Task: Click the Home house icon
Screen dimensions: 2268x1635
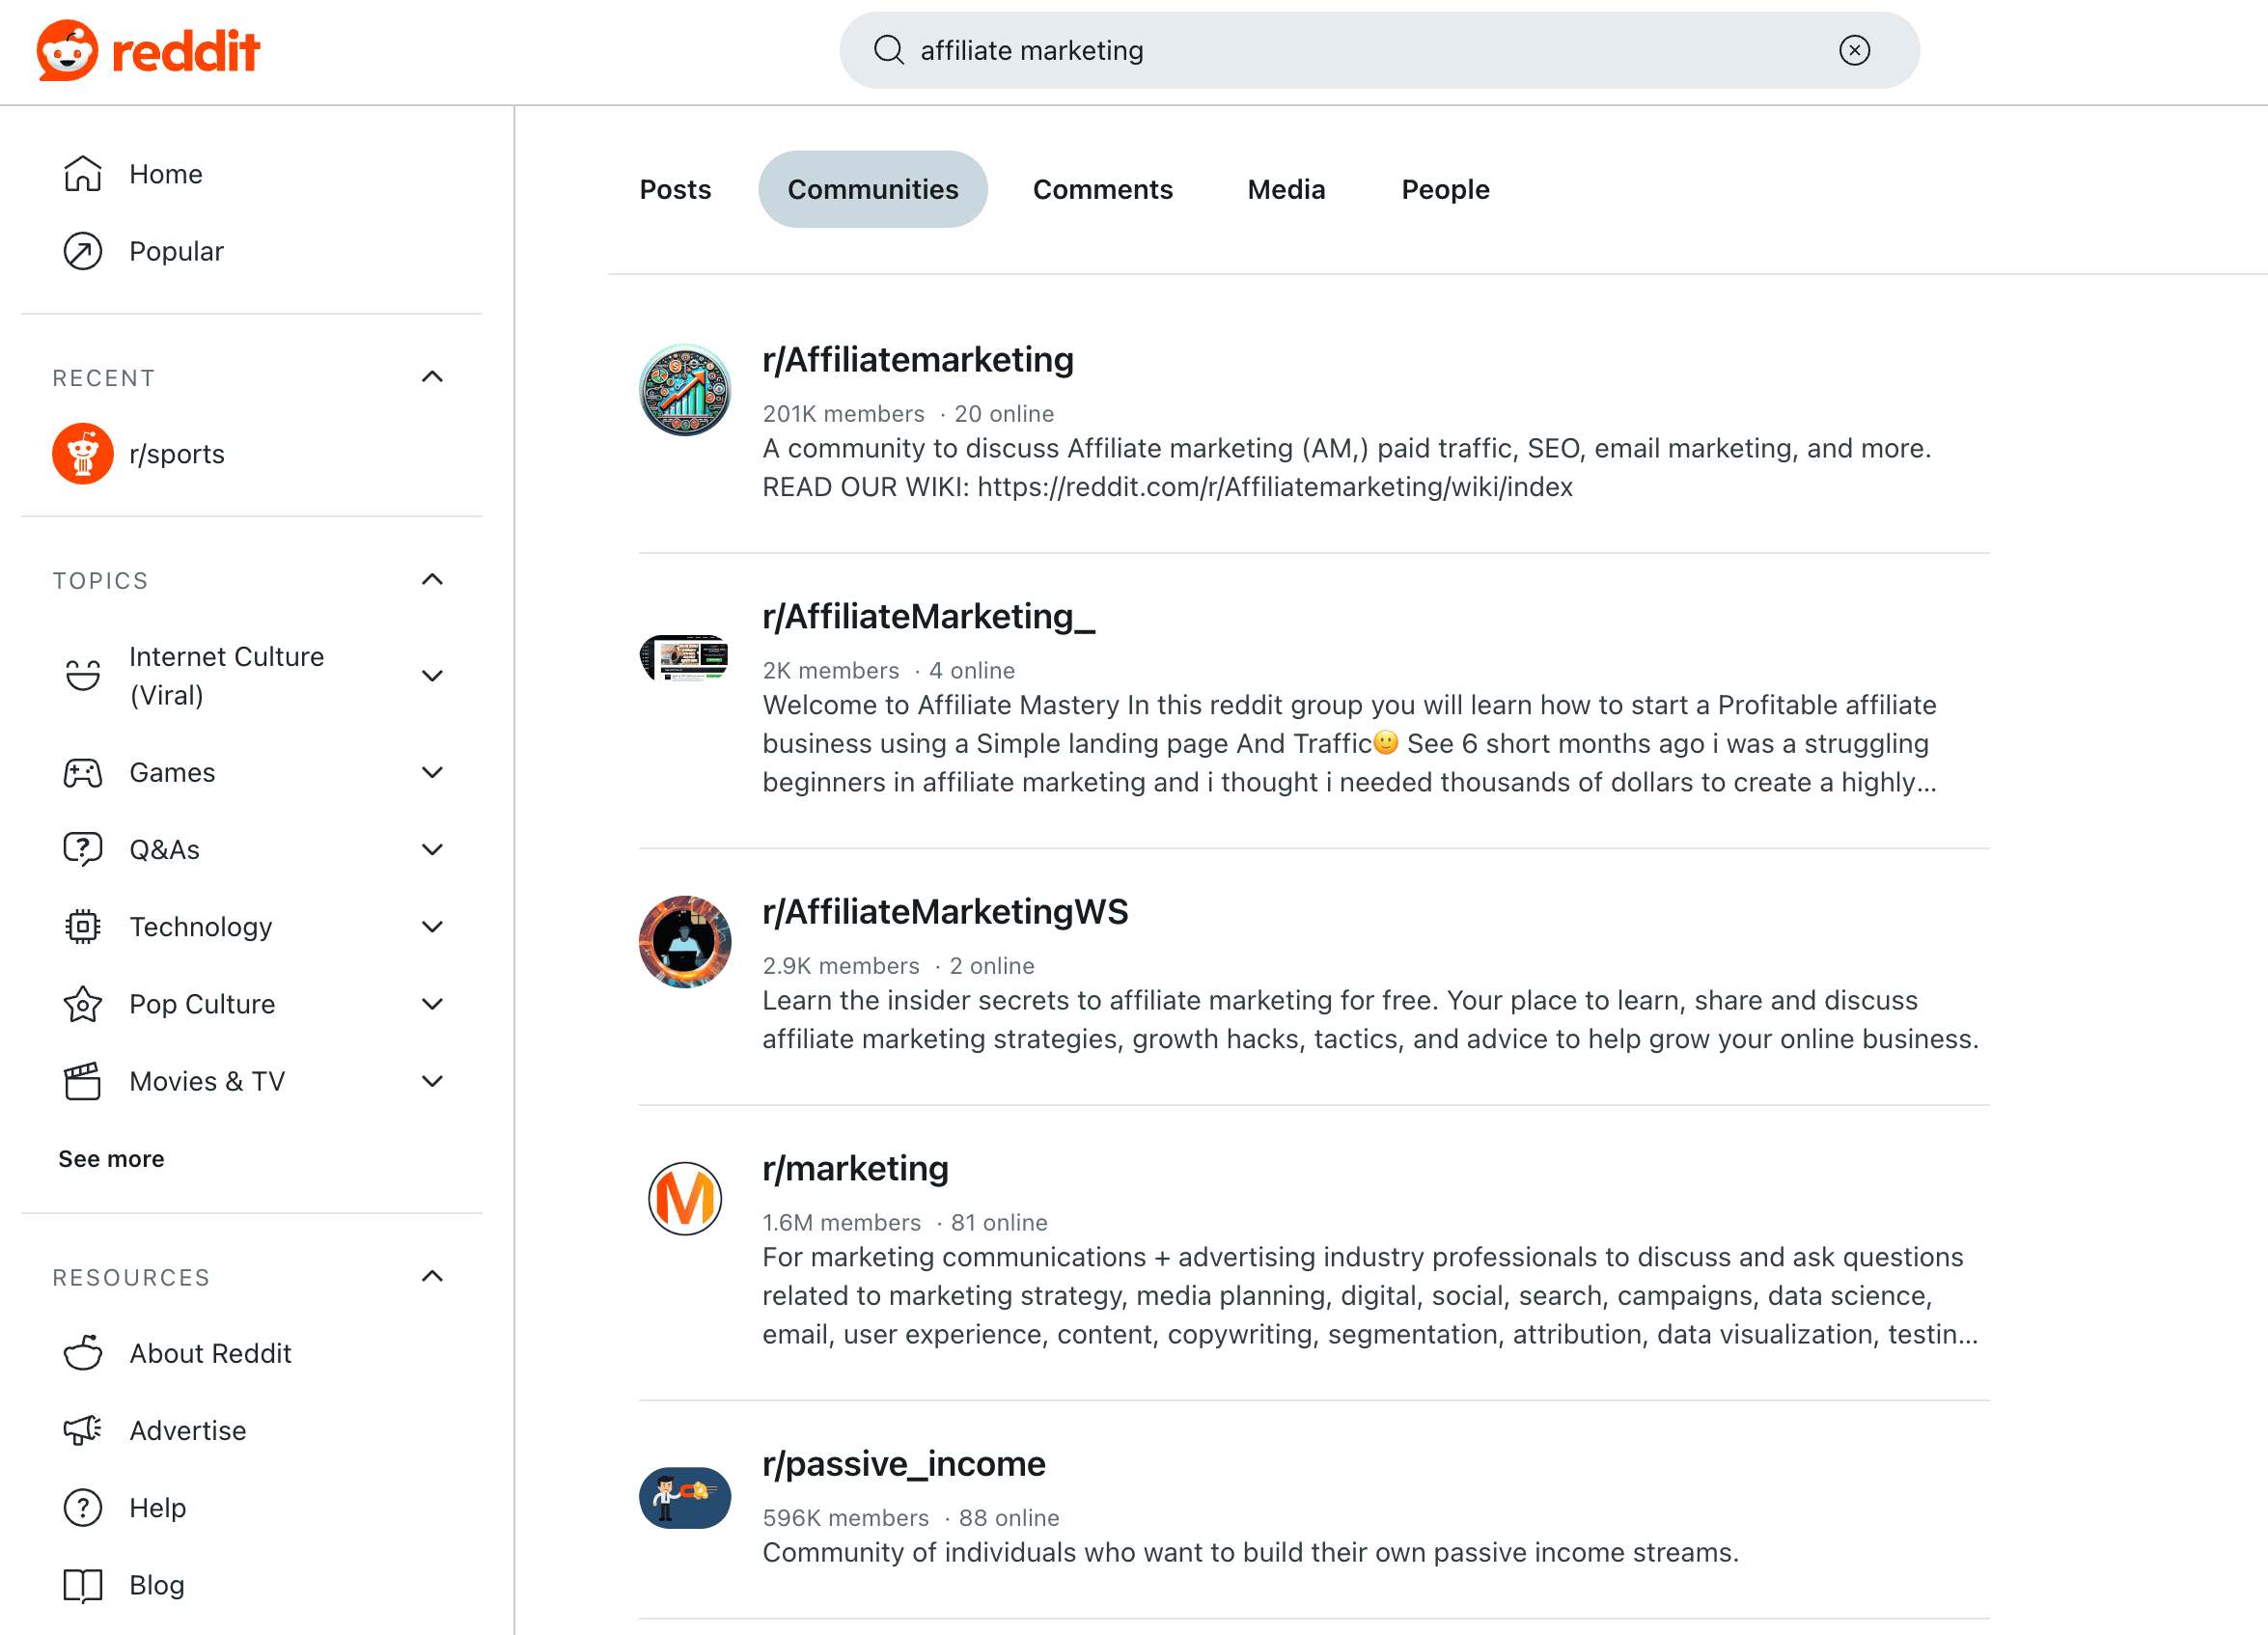Action: coord(83,173)
